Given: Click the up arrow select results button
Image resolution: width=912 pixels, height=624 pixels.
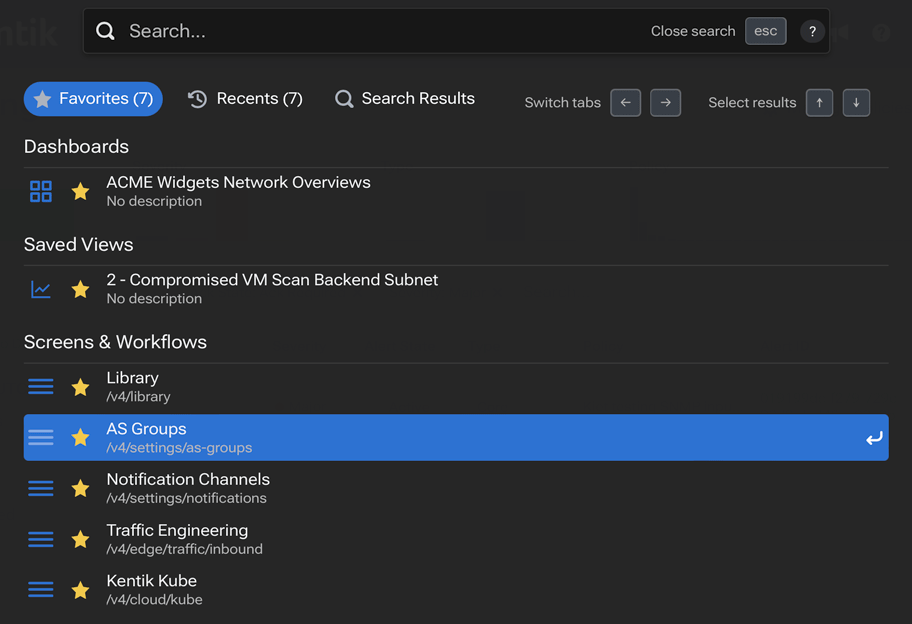Looking at the screenshot, I should [x=820, y=103].
